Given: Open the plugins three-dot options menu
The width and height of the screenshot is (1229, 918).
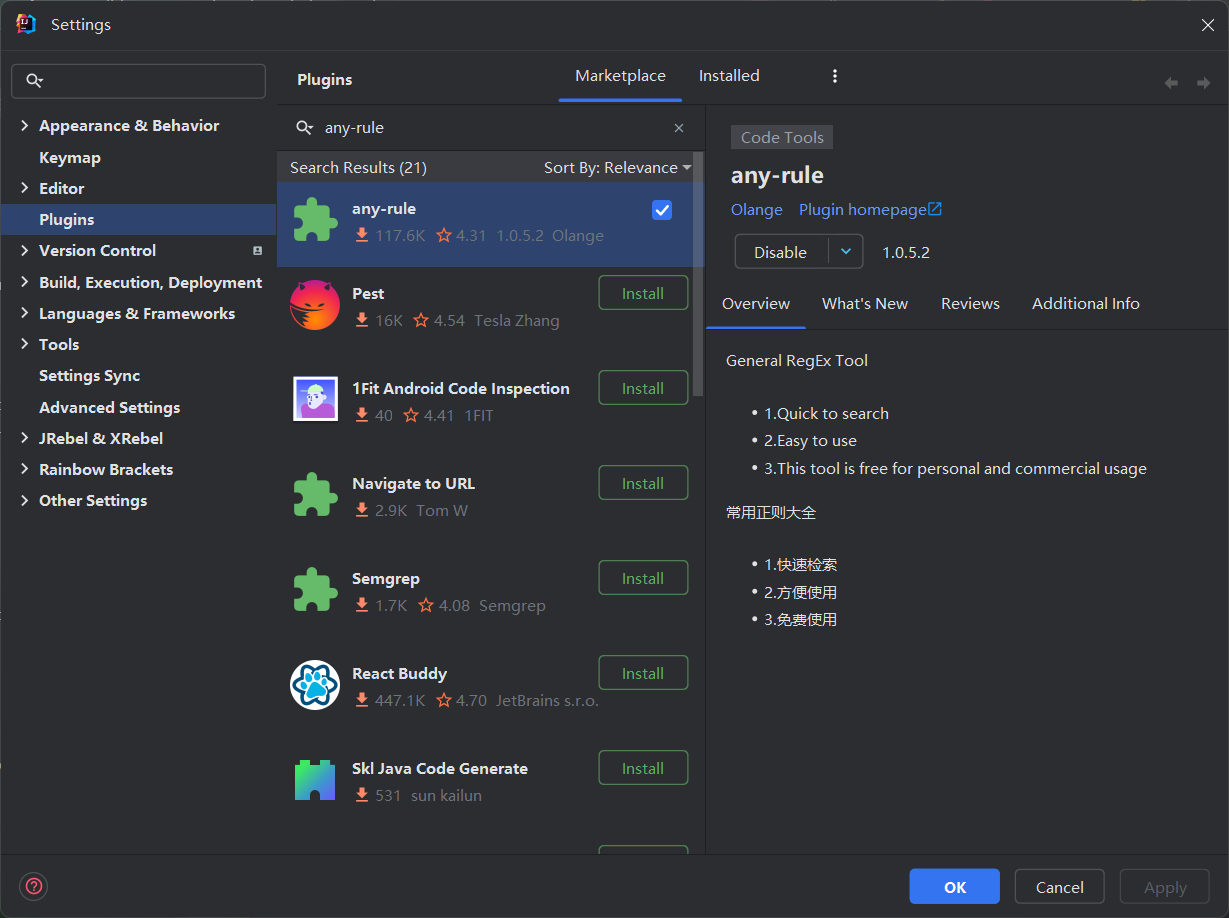Looking at the screenshot, I should click(835, 76).
